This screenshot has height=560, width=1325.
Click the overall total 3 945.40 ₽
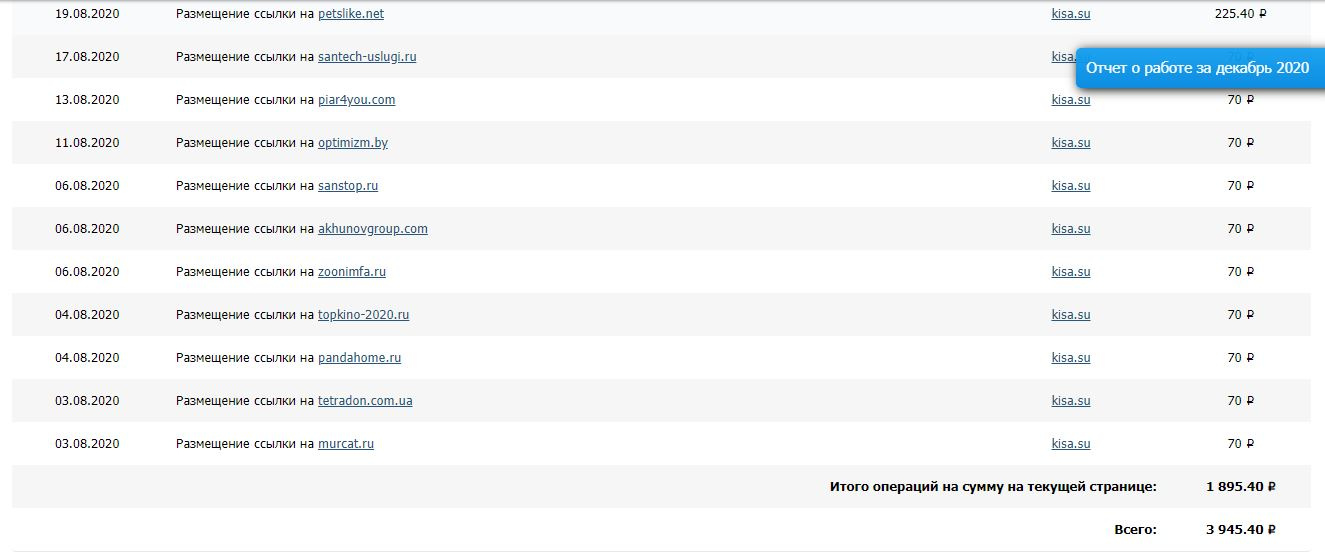(1241, 530)
